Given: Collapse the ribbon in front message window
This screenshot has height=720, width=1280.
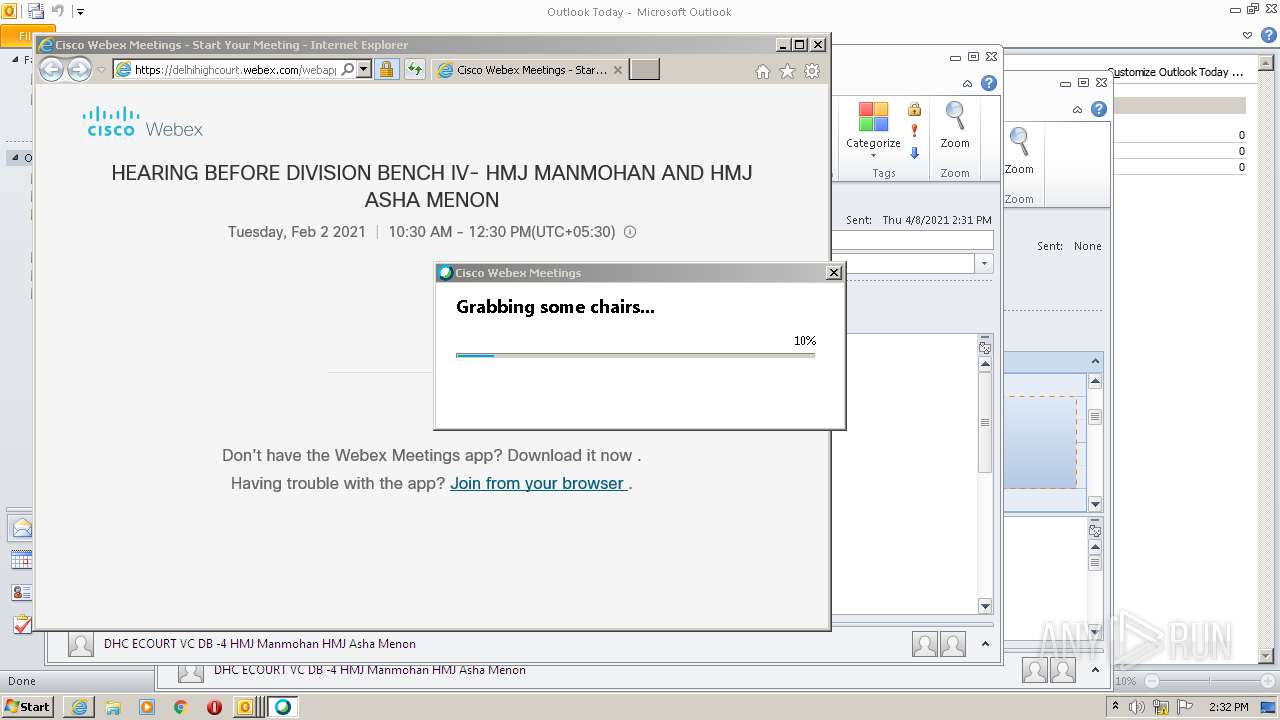Looking at the screenshot, I should click(x=967, y=84).
